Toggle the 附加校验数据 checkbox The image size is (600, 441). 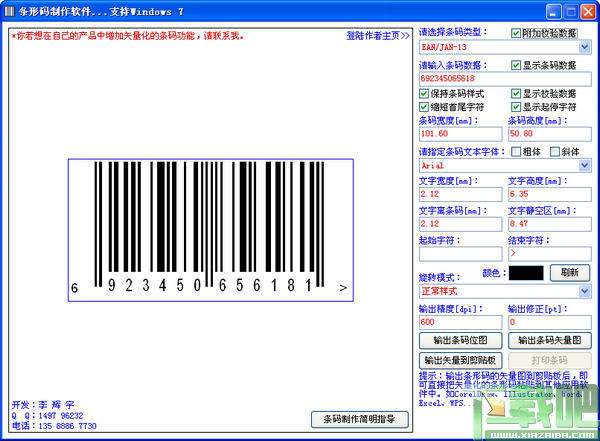(516, 33)
